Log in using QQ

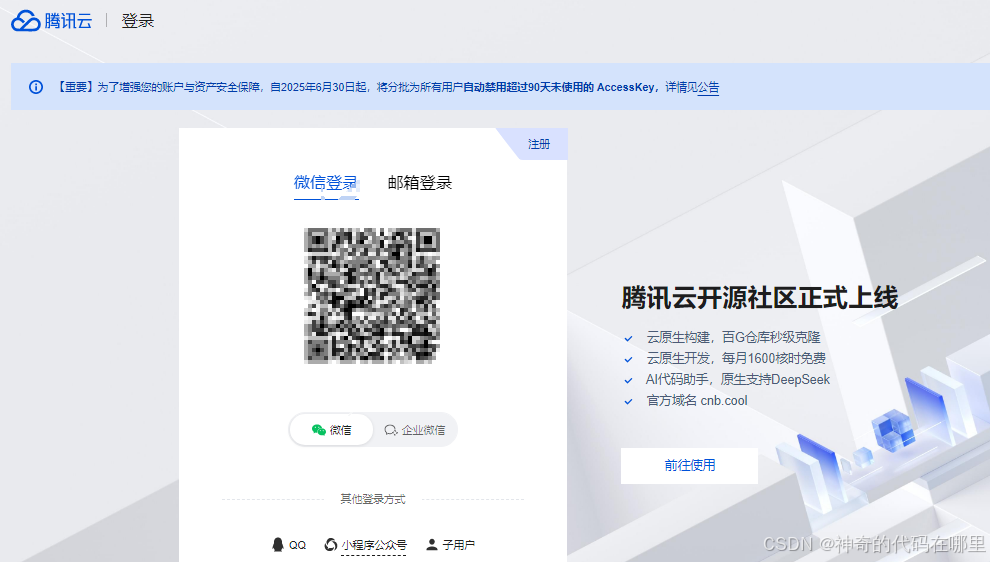click(289, 544)
